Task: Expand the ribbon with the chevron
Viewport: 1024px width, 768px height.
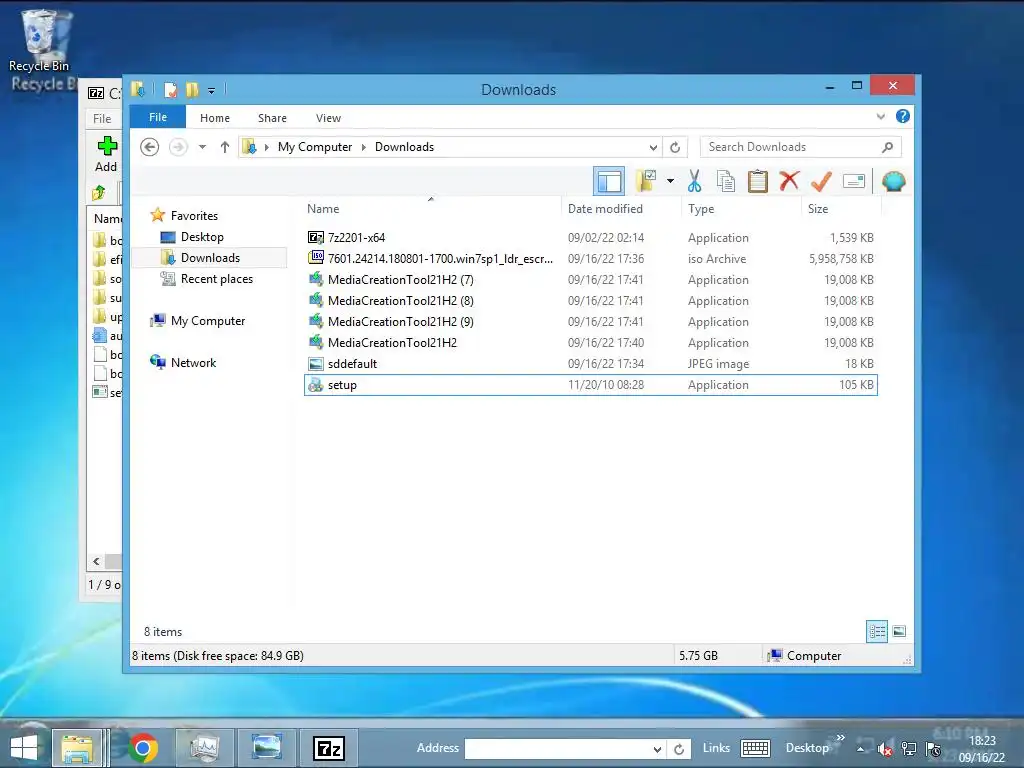Action: 880,117
